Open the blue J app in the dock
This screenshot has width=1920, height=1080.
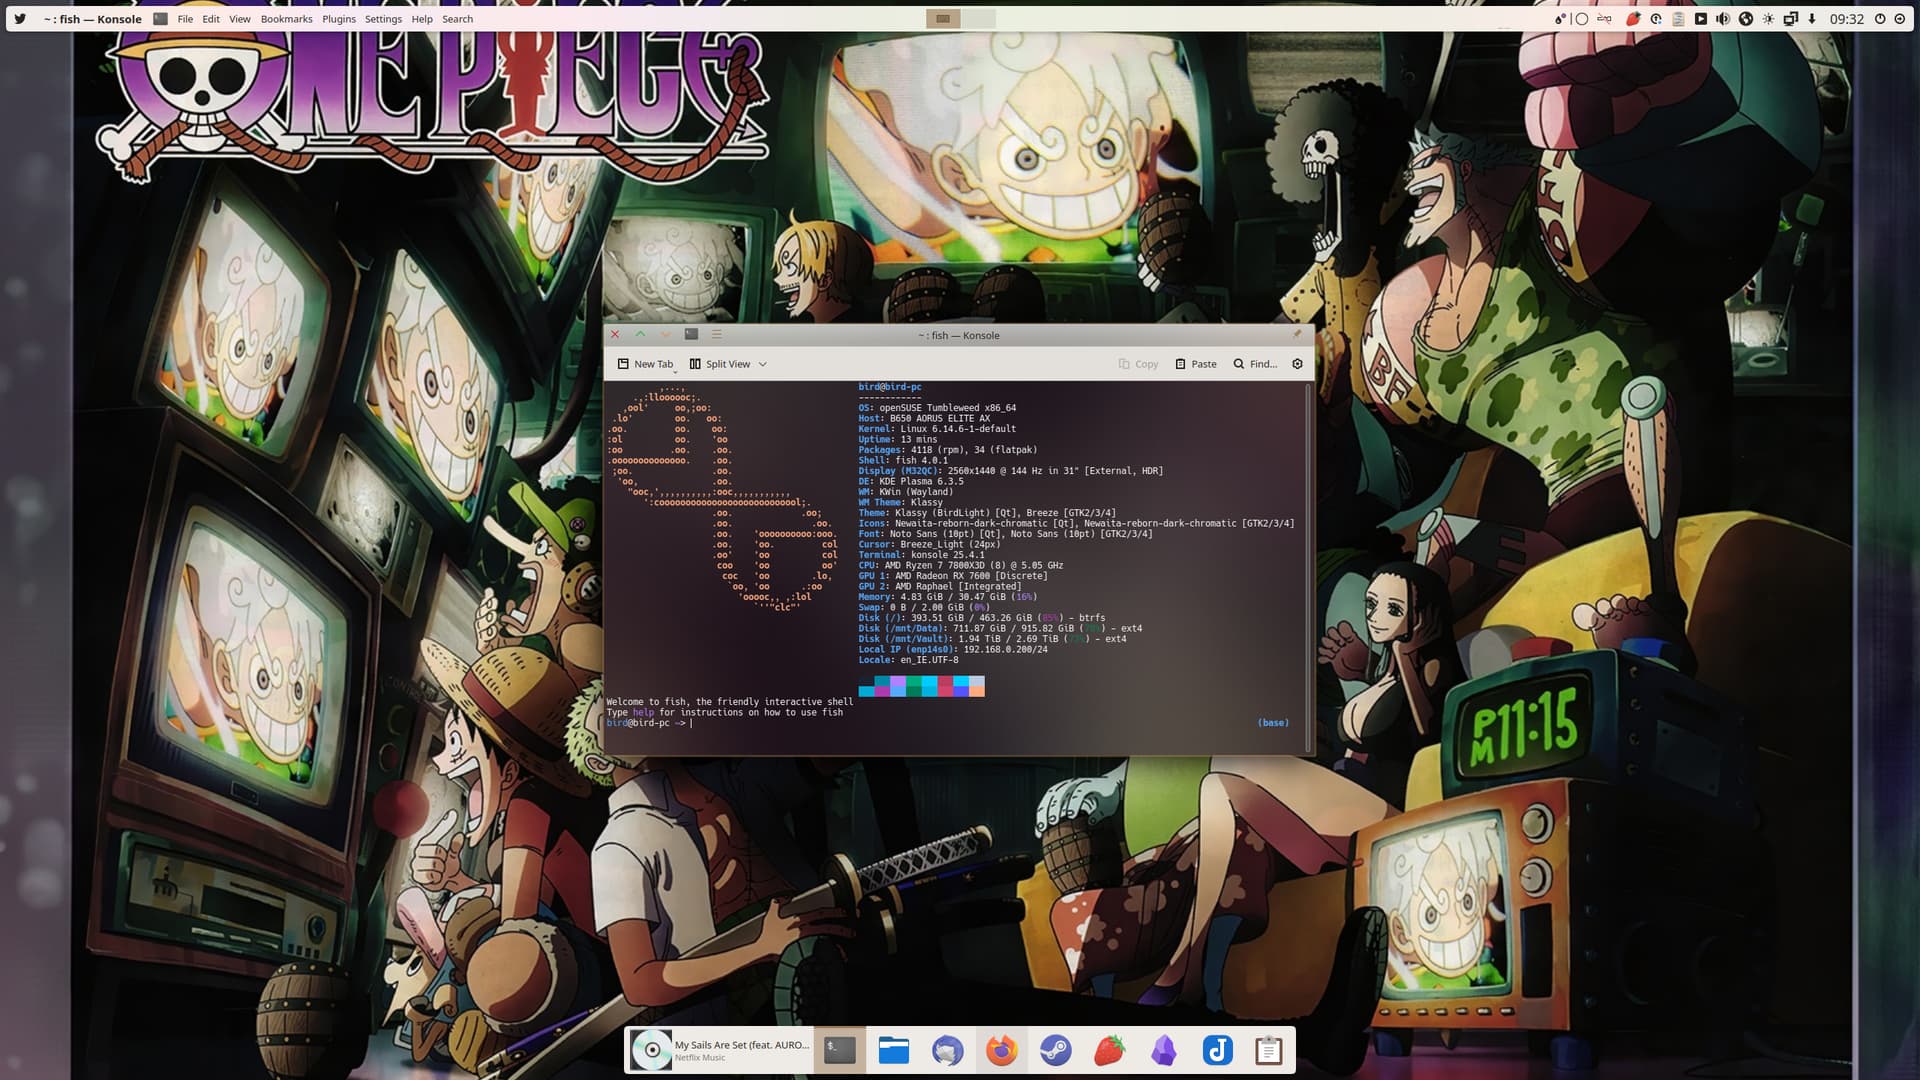(x=1218, y=1050)
